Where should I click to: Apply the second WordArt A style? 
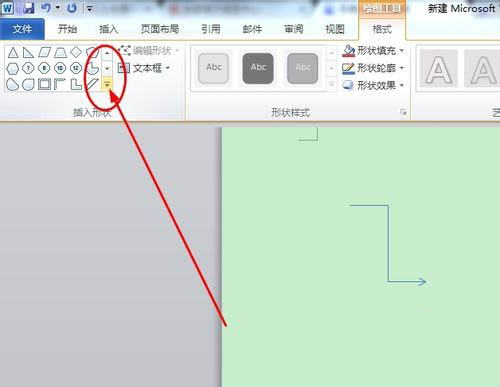[482, 68]
